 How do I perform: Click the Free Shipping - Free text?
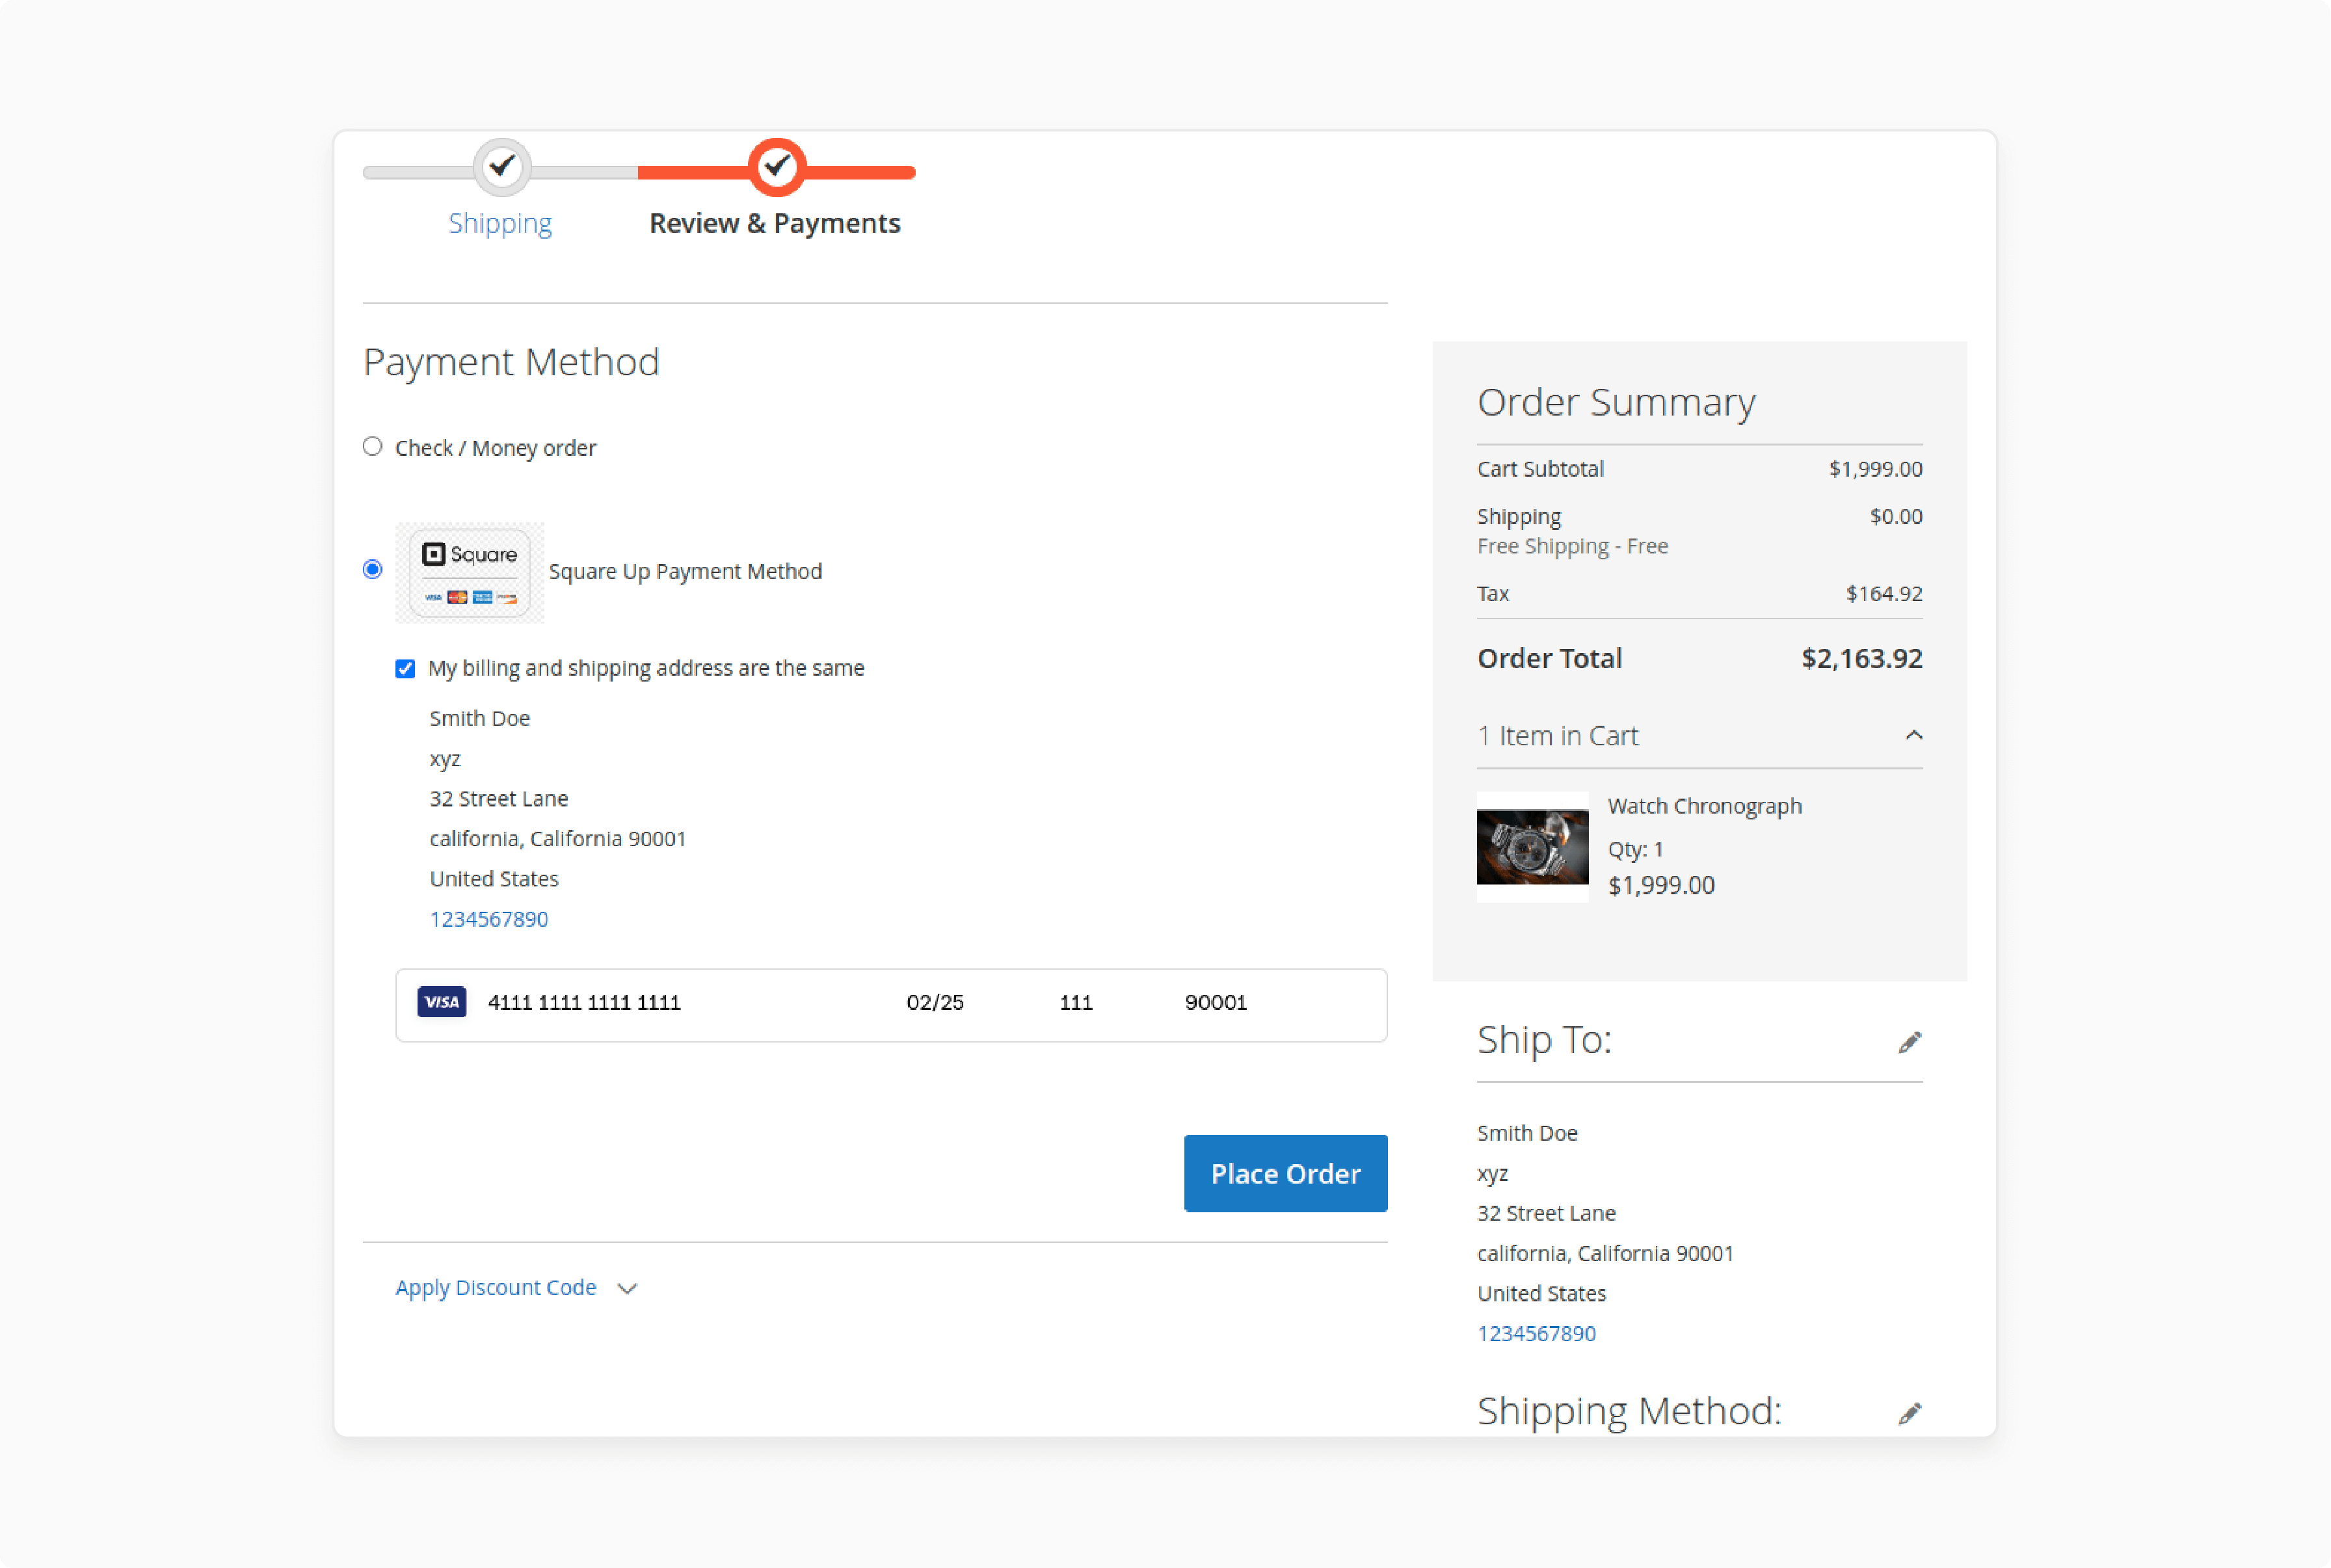(1573, 546)
